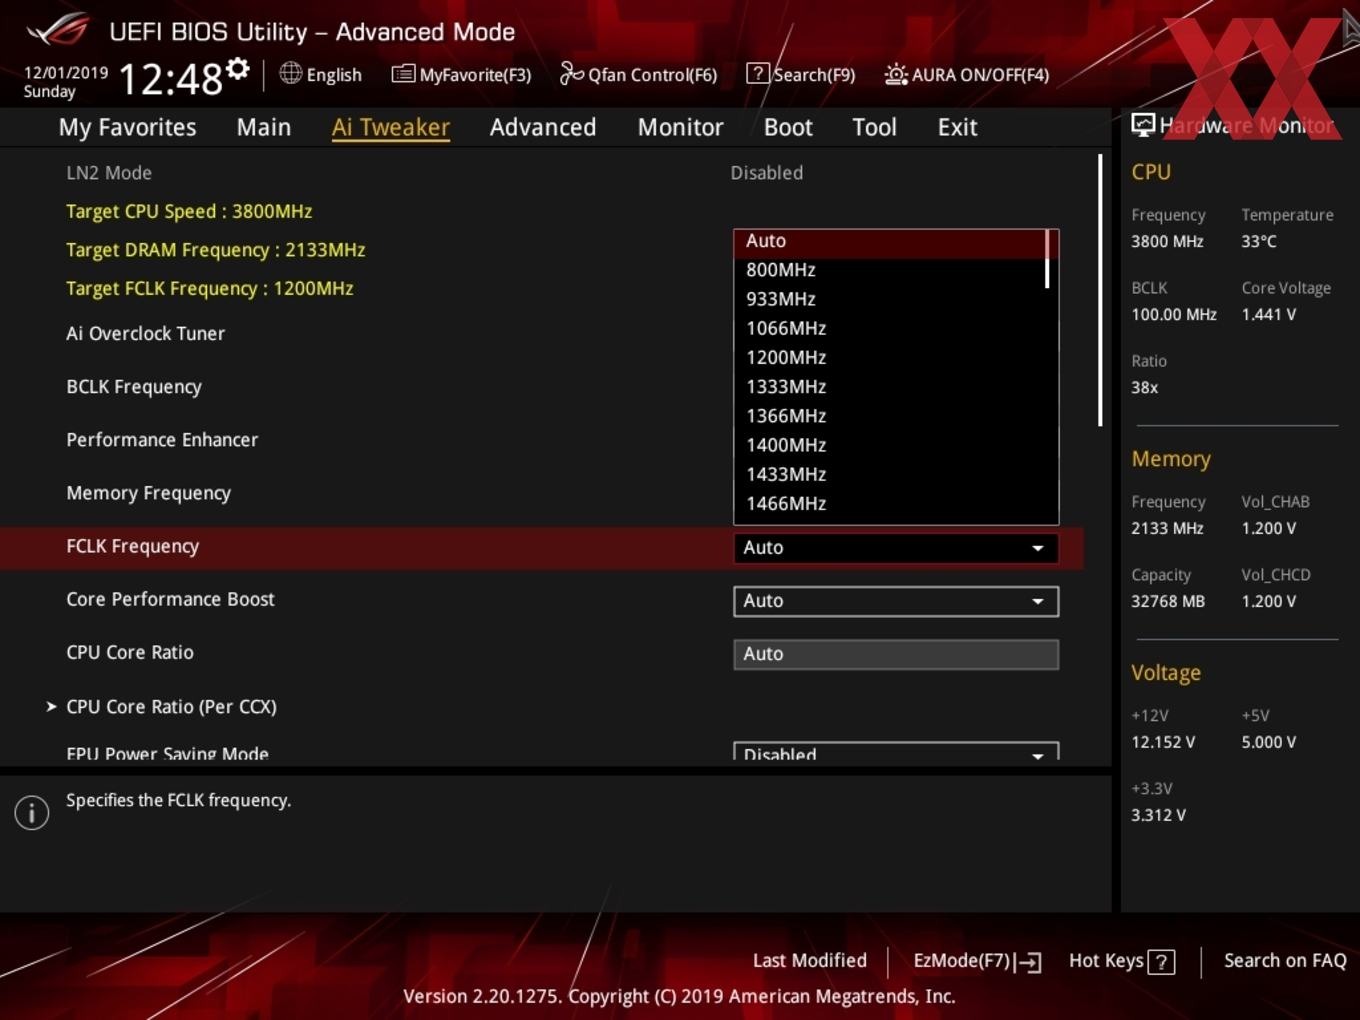
Task: Select 933MHz FCLK option
Action: (x=889, y=299)
